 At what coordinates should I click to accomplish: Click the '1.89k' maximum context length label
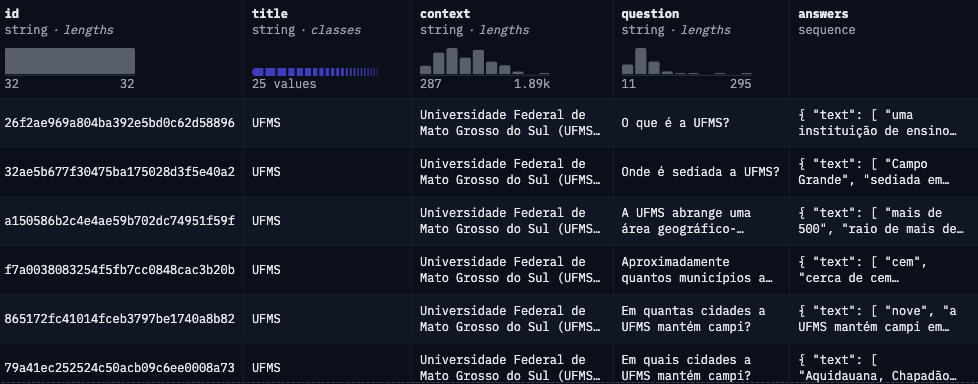[x=531, y=84]
